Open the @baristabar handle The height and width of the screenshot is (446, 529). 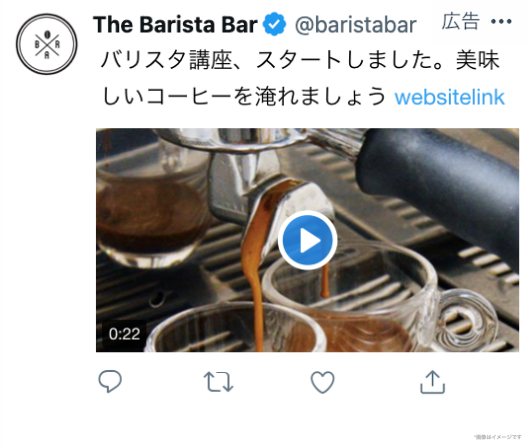(x=356, y=25)
